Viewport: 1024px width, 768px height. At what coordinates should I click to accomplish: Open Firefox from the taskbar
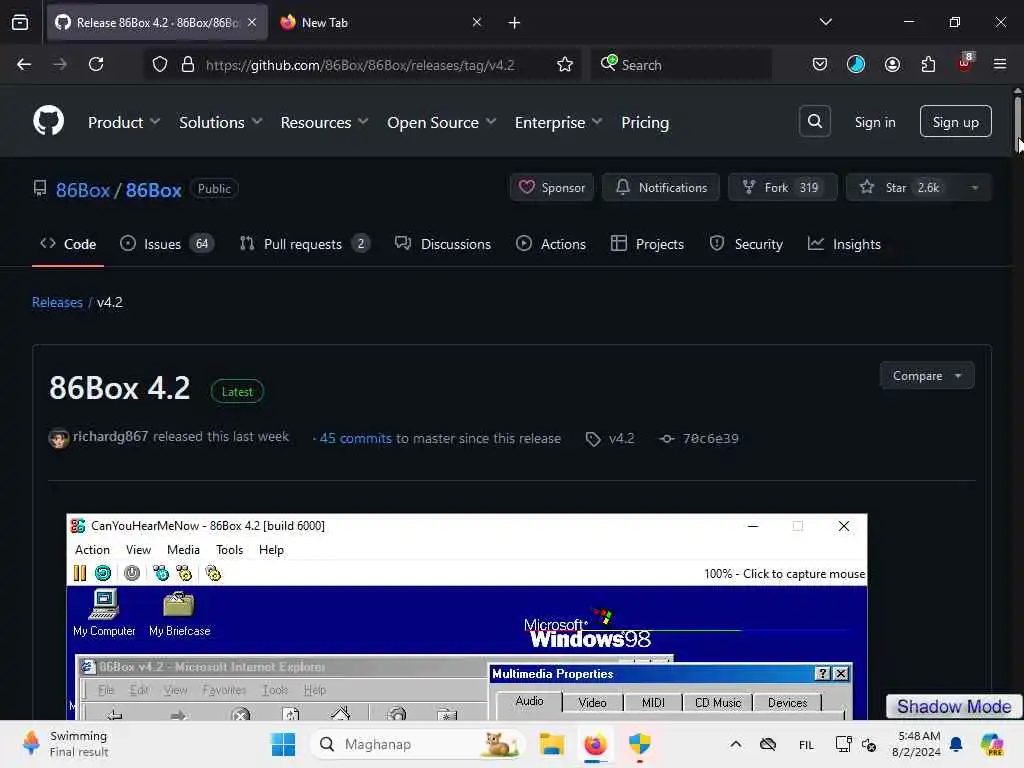(x=595, y=744)
